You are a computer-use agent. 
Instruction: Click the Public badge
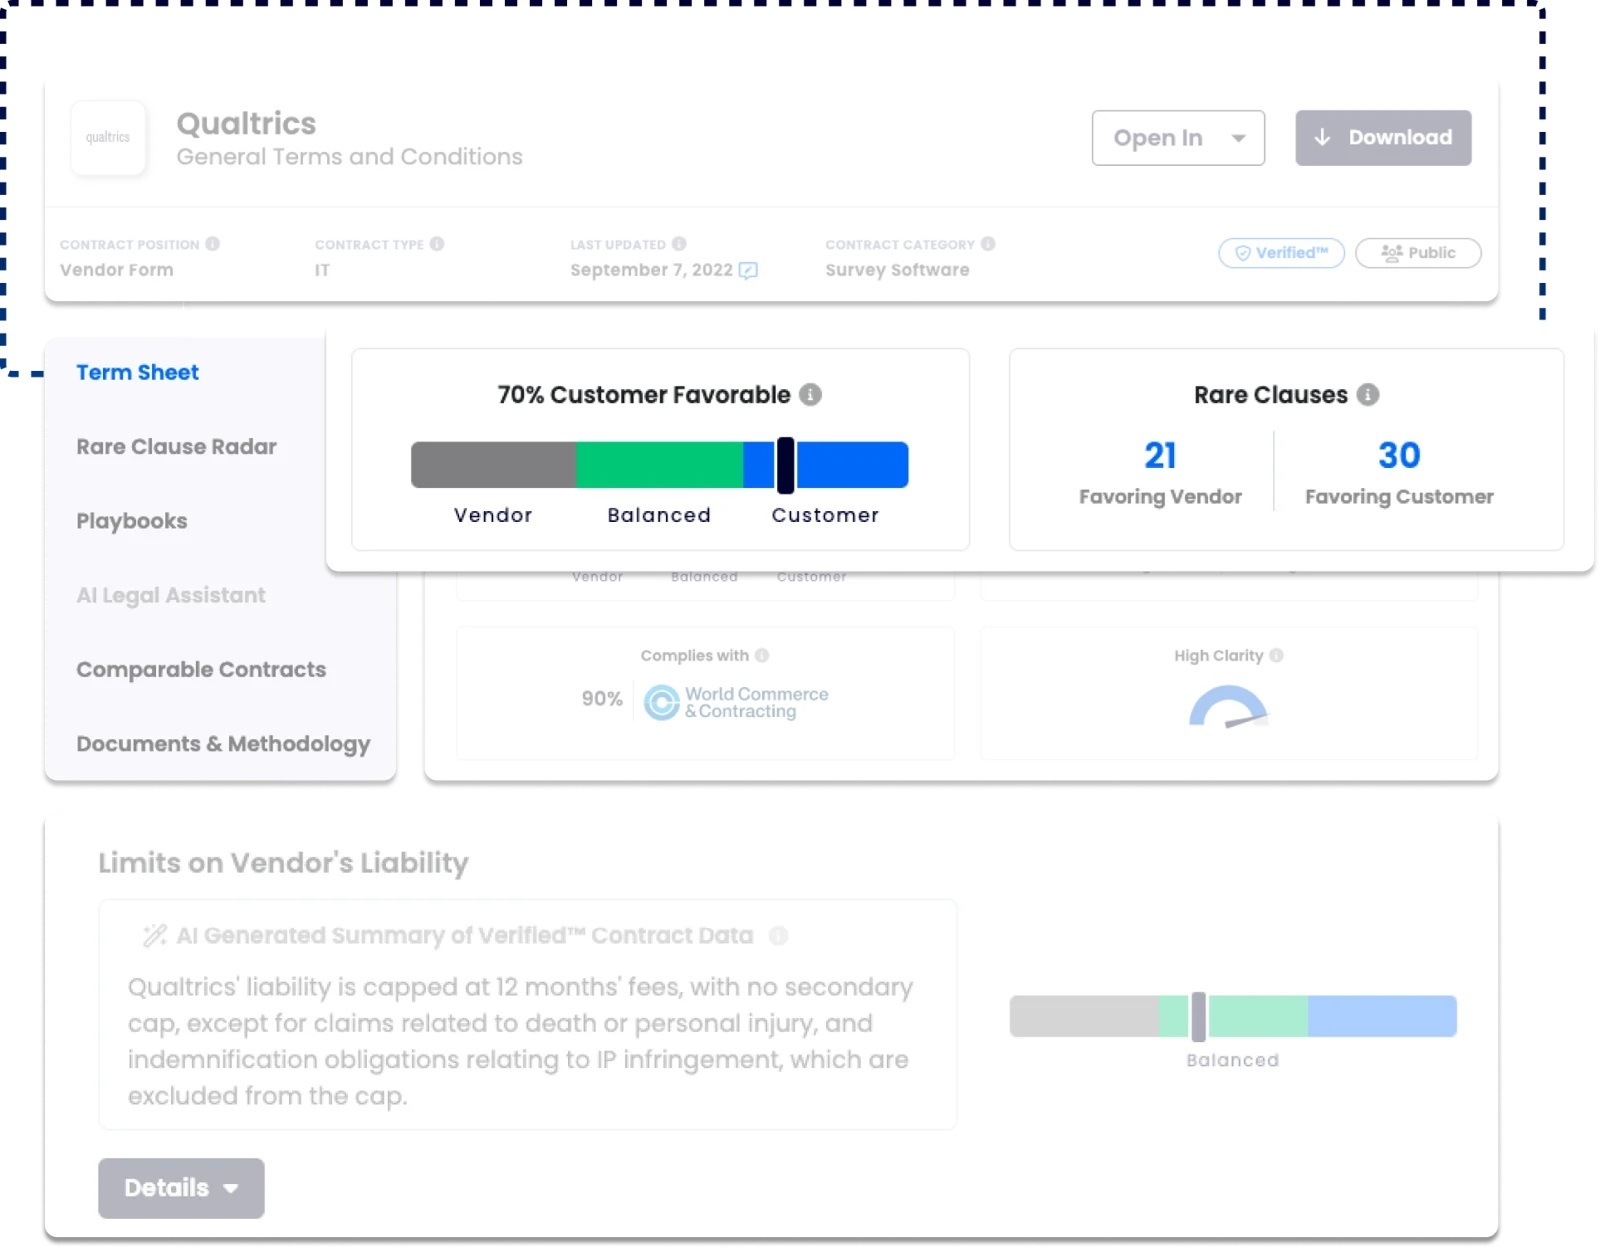pyautogui.click(x=1418, y=253)
